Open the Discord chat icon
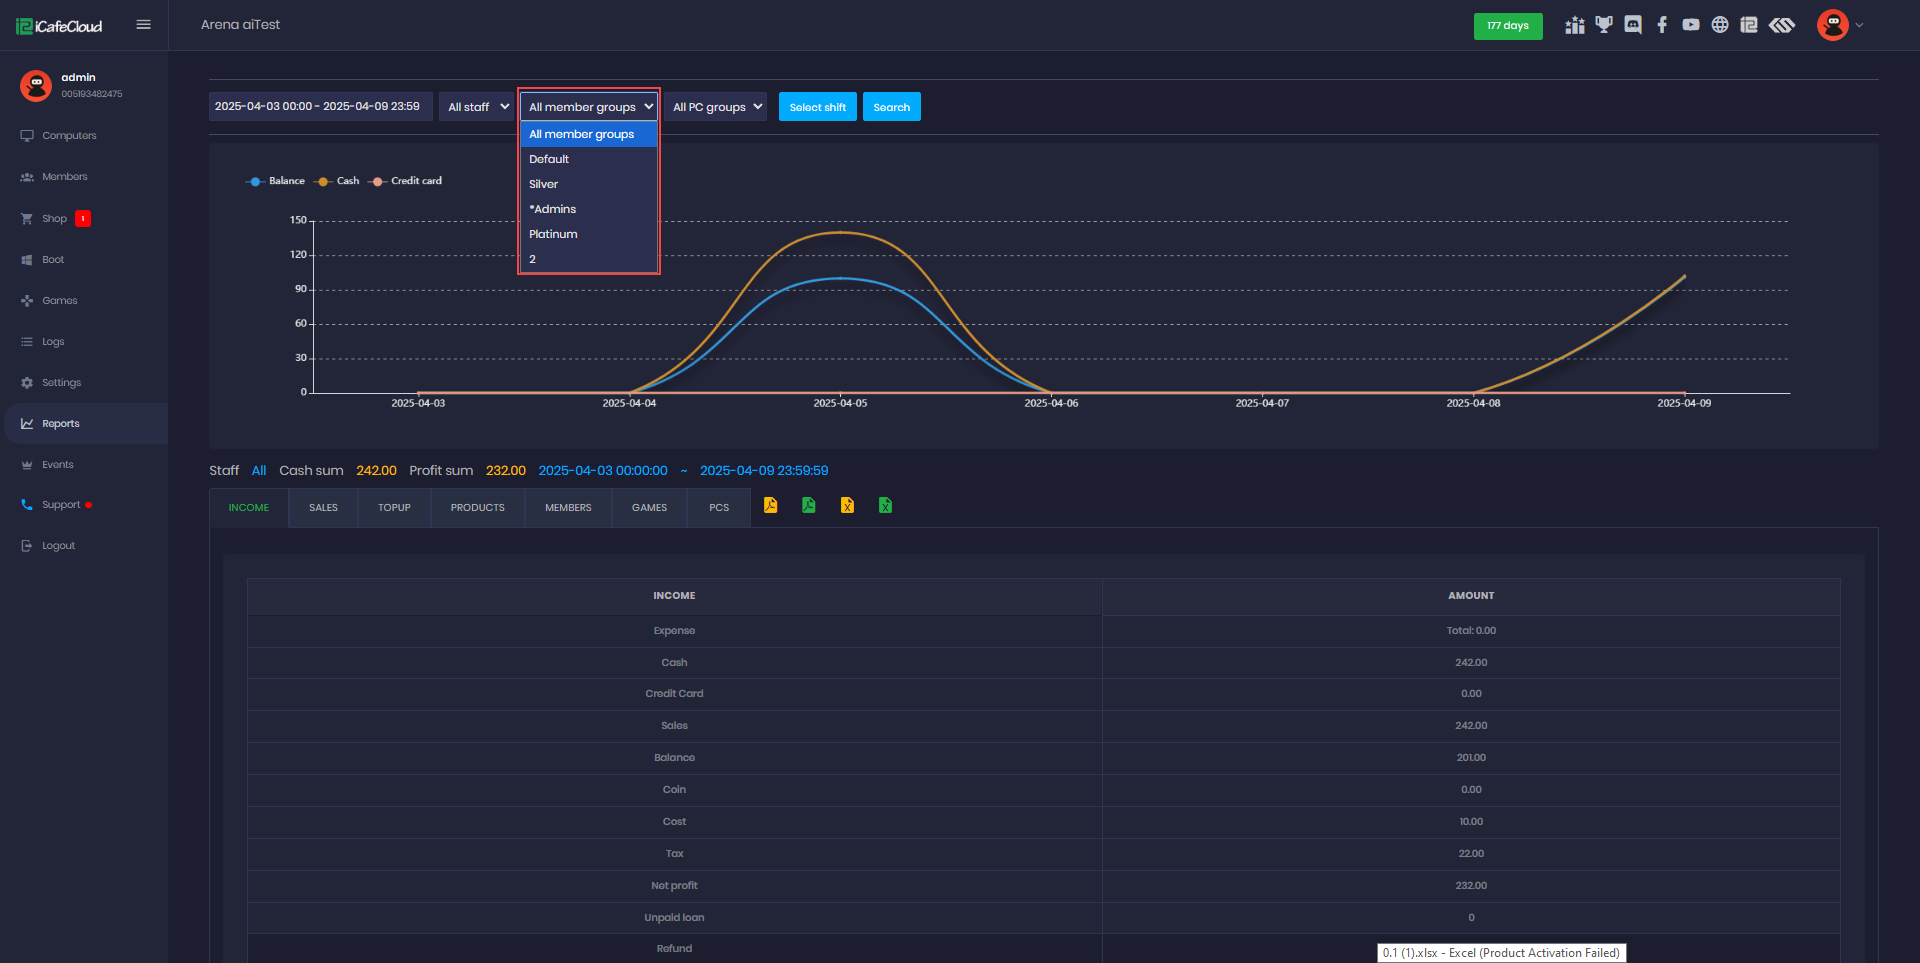 [x=1633, y=25]
